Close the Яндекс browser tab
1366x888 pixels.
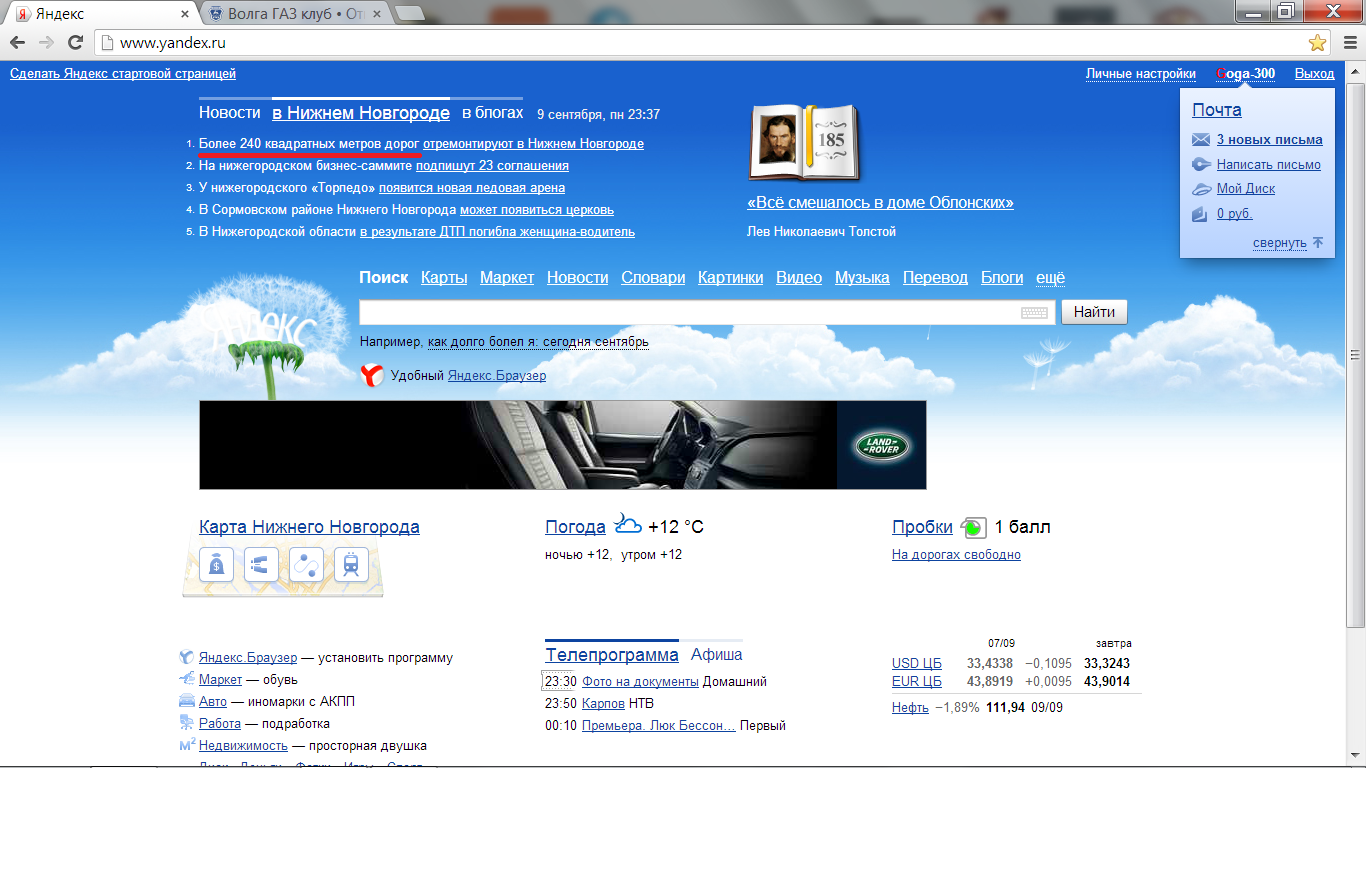[184, 14]
